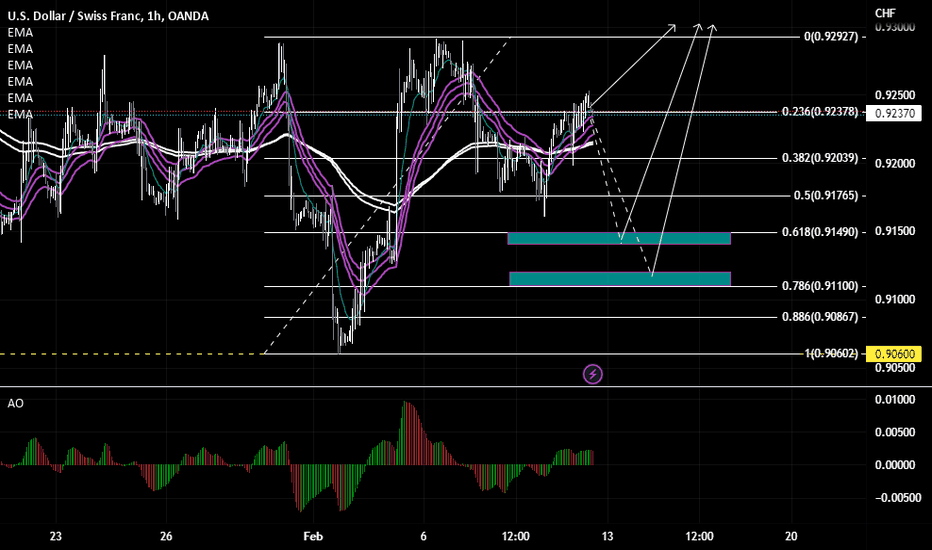Select the AO indicator label
Viewport: 932px width, 550px height.
pos(15,404)
